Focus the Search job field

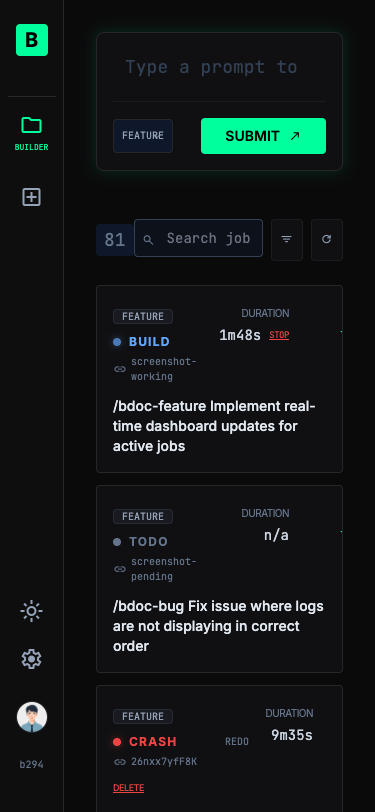198,238
